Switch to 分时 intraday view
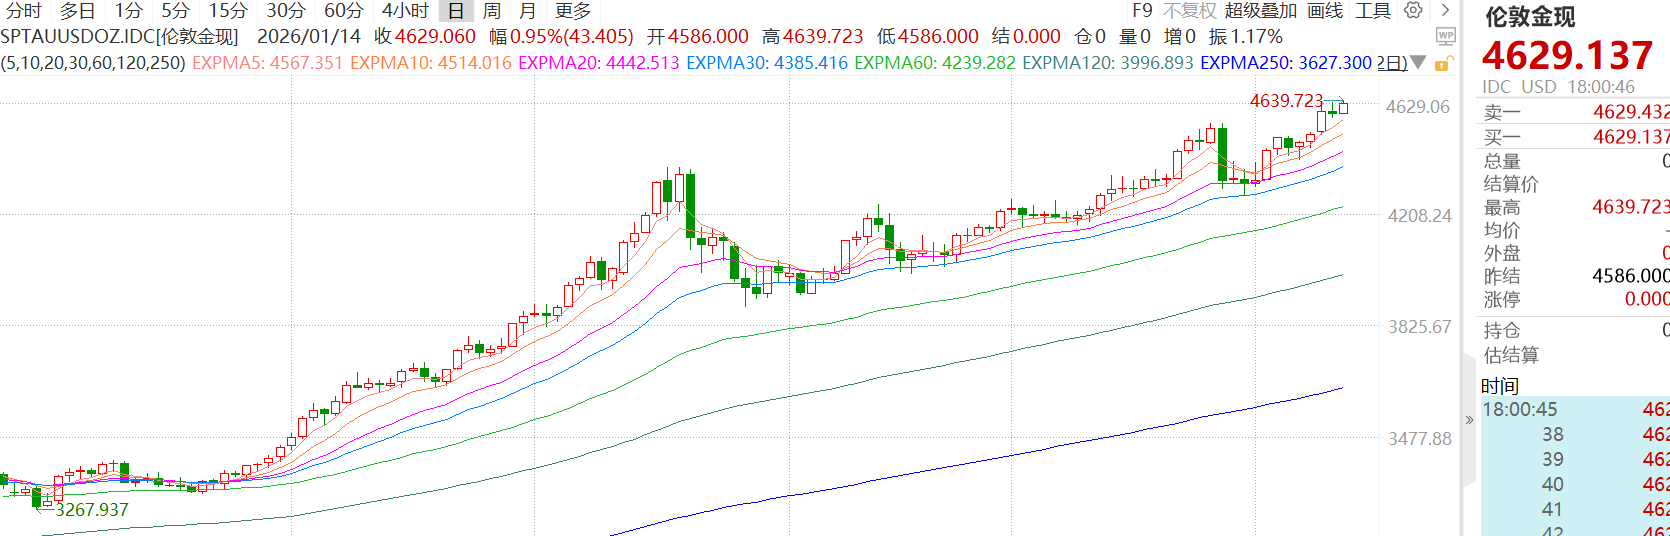1670x536 pixels. point(24,11)
